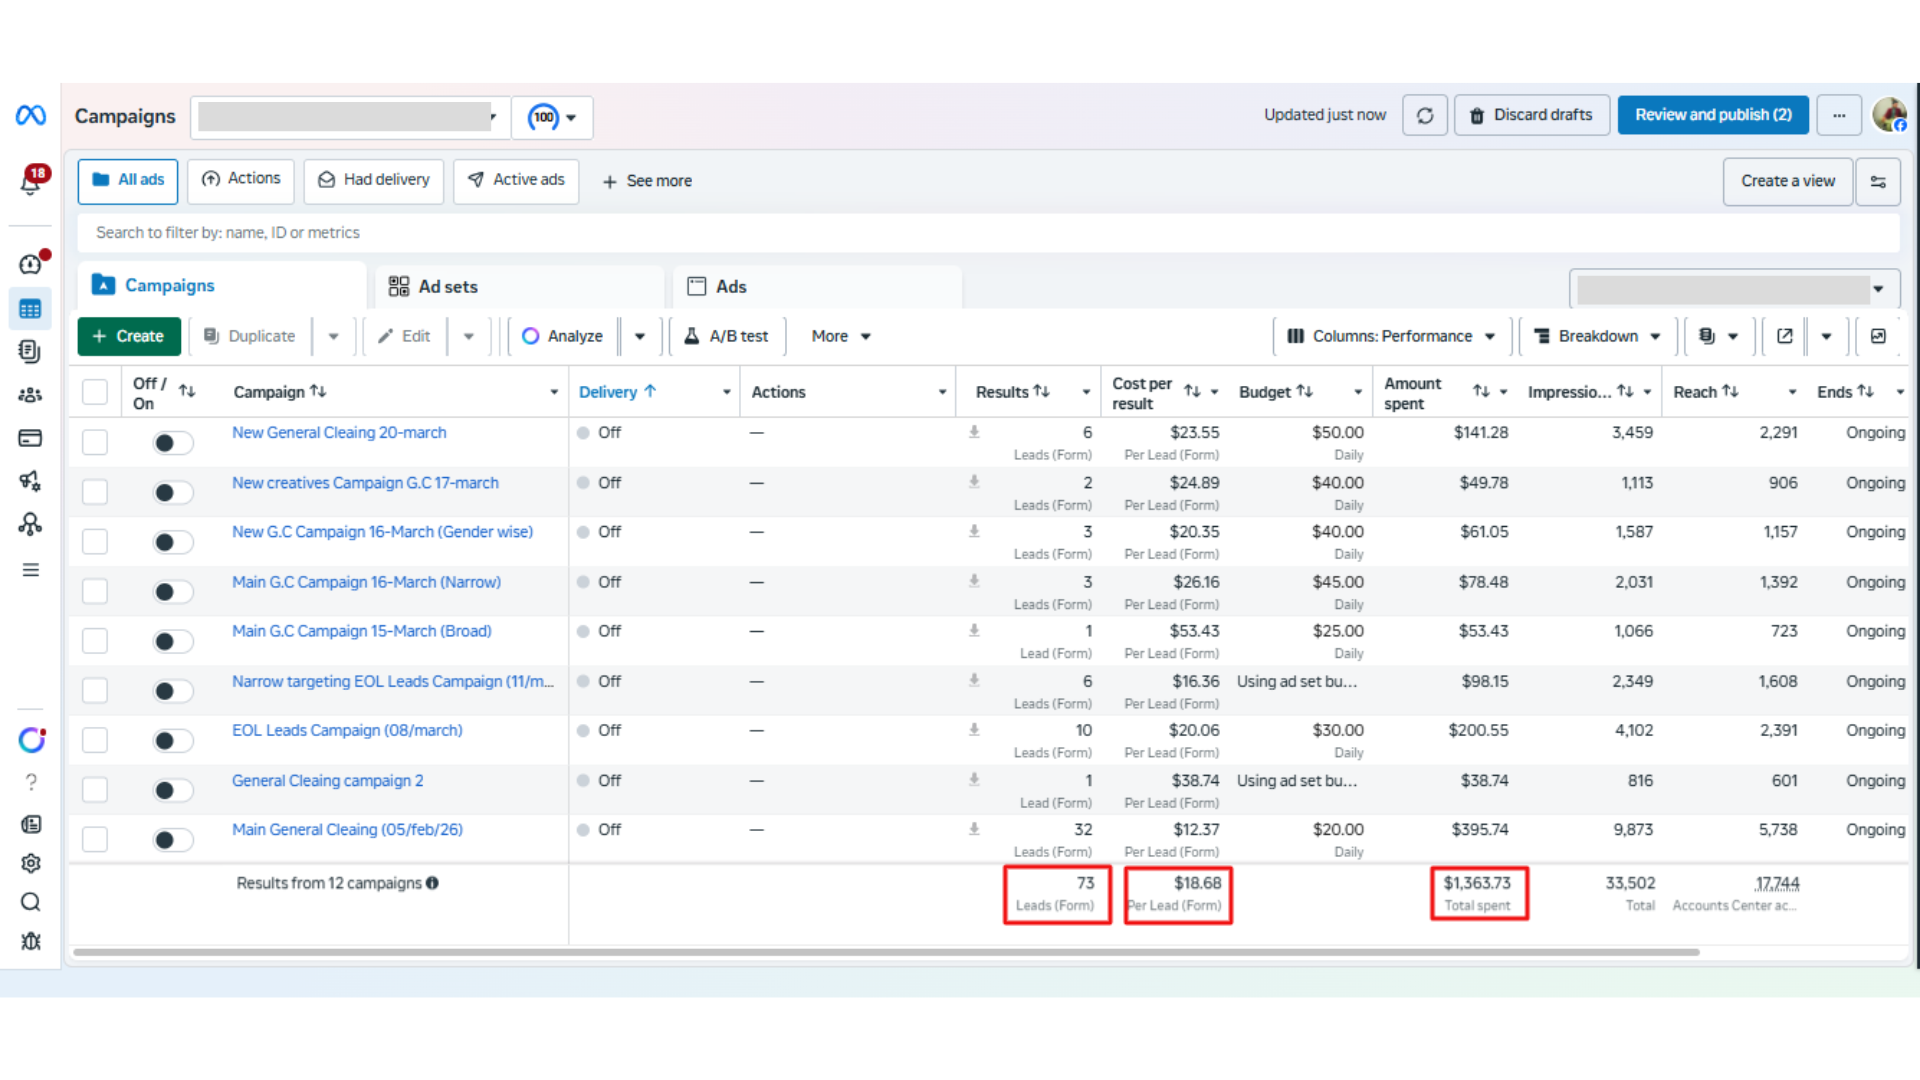Click the refresh data icon
The image size is (1920, 1080).
(x=1425, y=116)
